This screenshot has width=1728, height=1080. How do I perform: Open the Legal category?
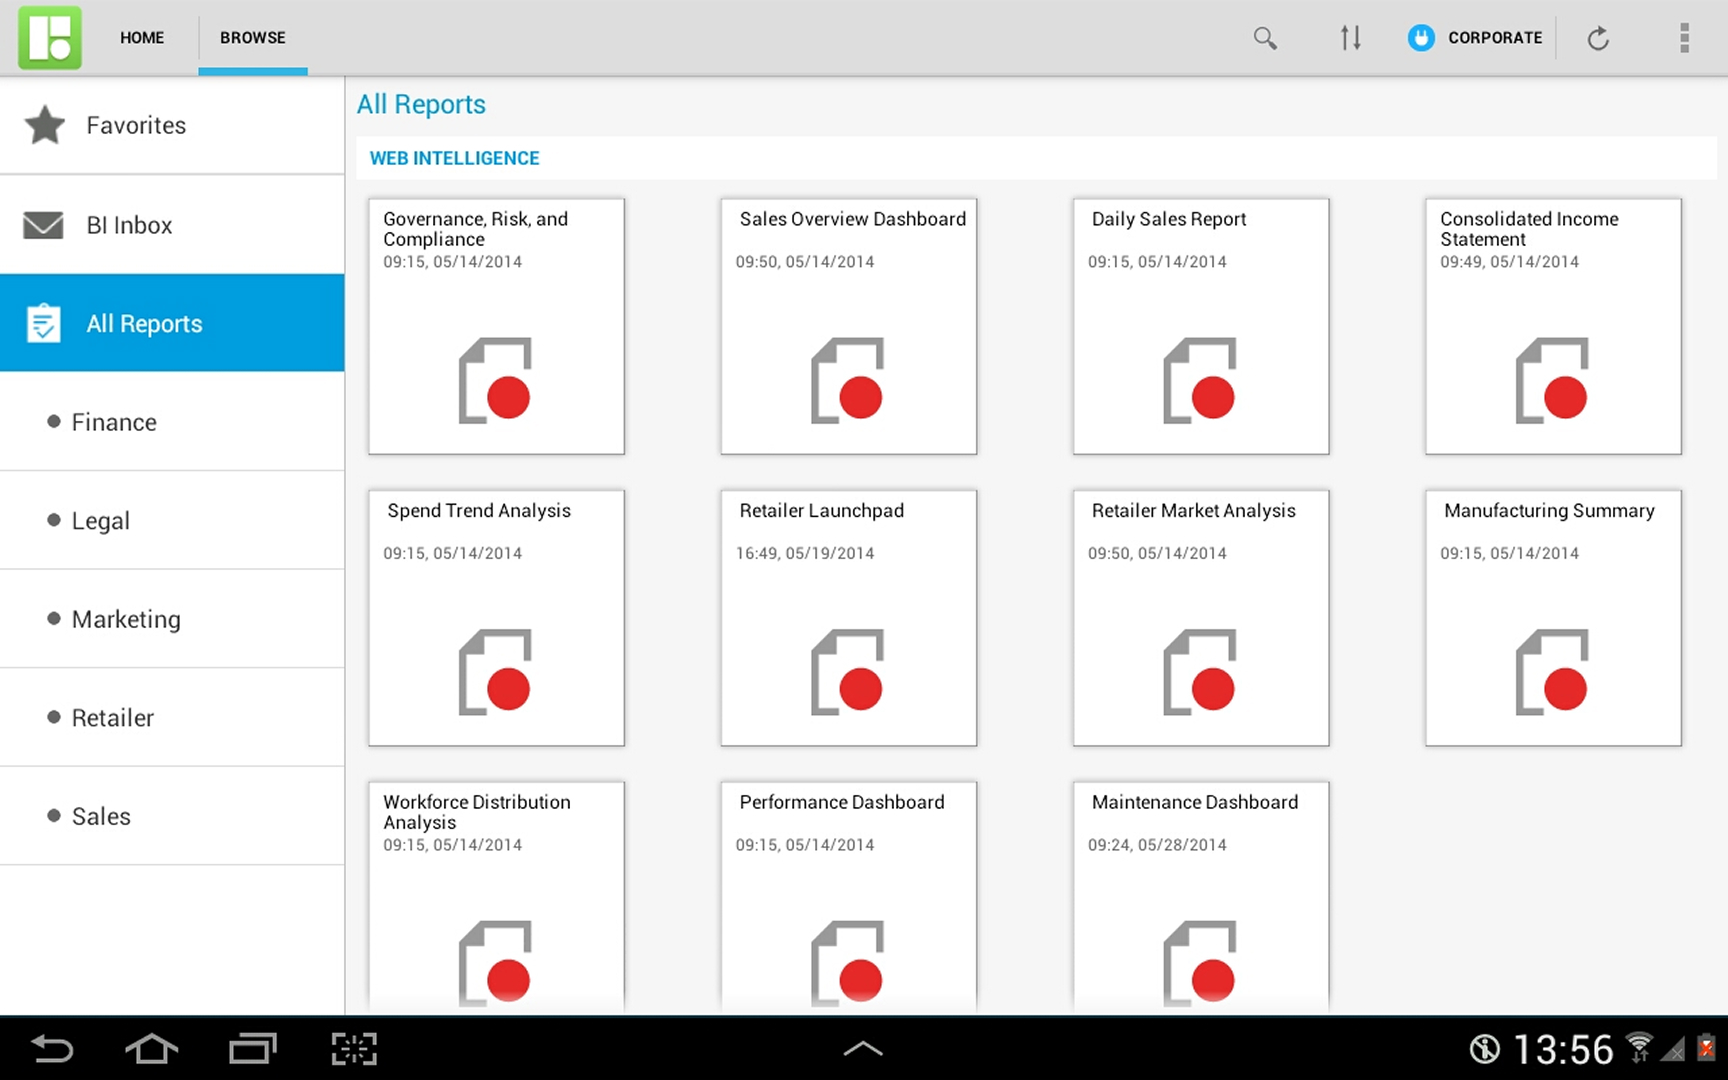click(x=172, y=520)
